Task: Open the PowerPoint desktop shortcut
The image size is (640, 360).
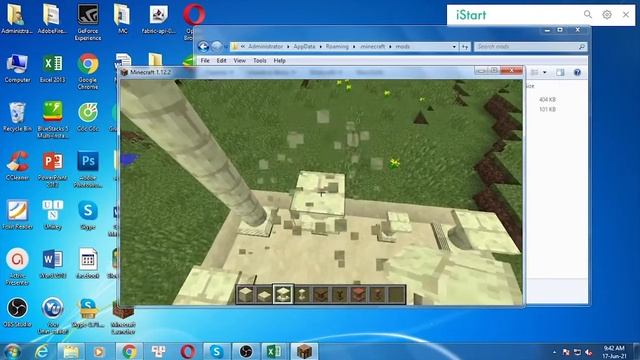Action: (x=53, y=169)
